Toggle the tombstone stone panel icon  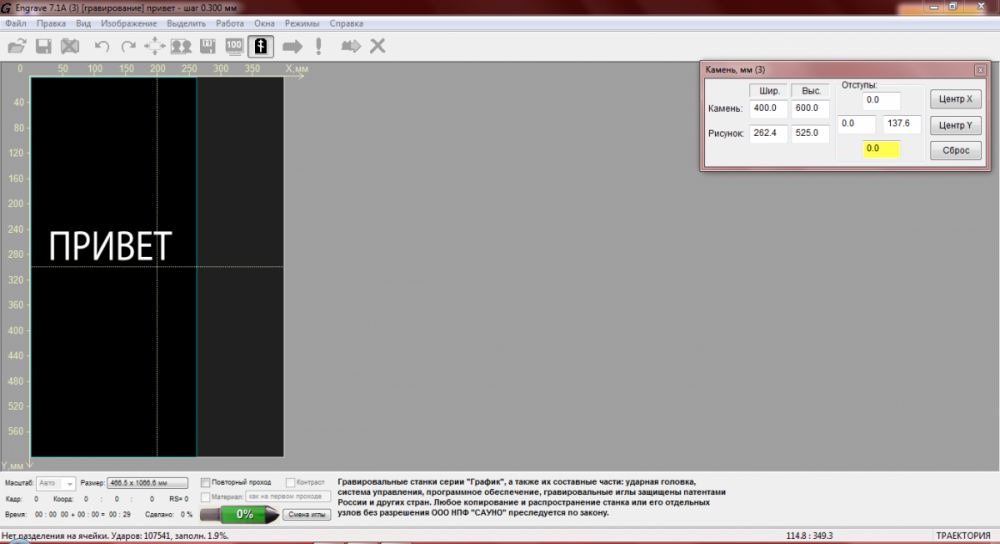[x=261, y=46]
